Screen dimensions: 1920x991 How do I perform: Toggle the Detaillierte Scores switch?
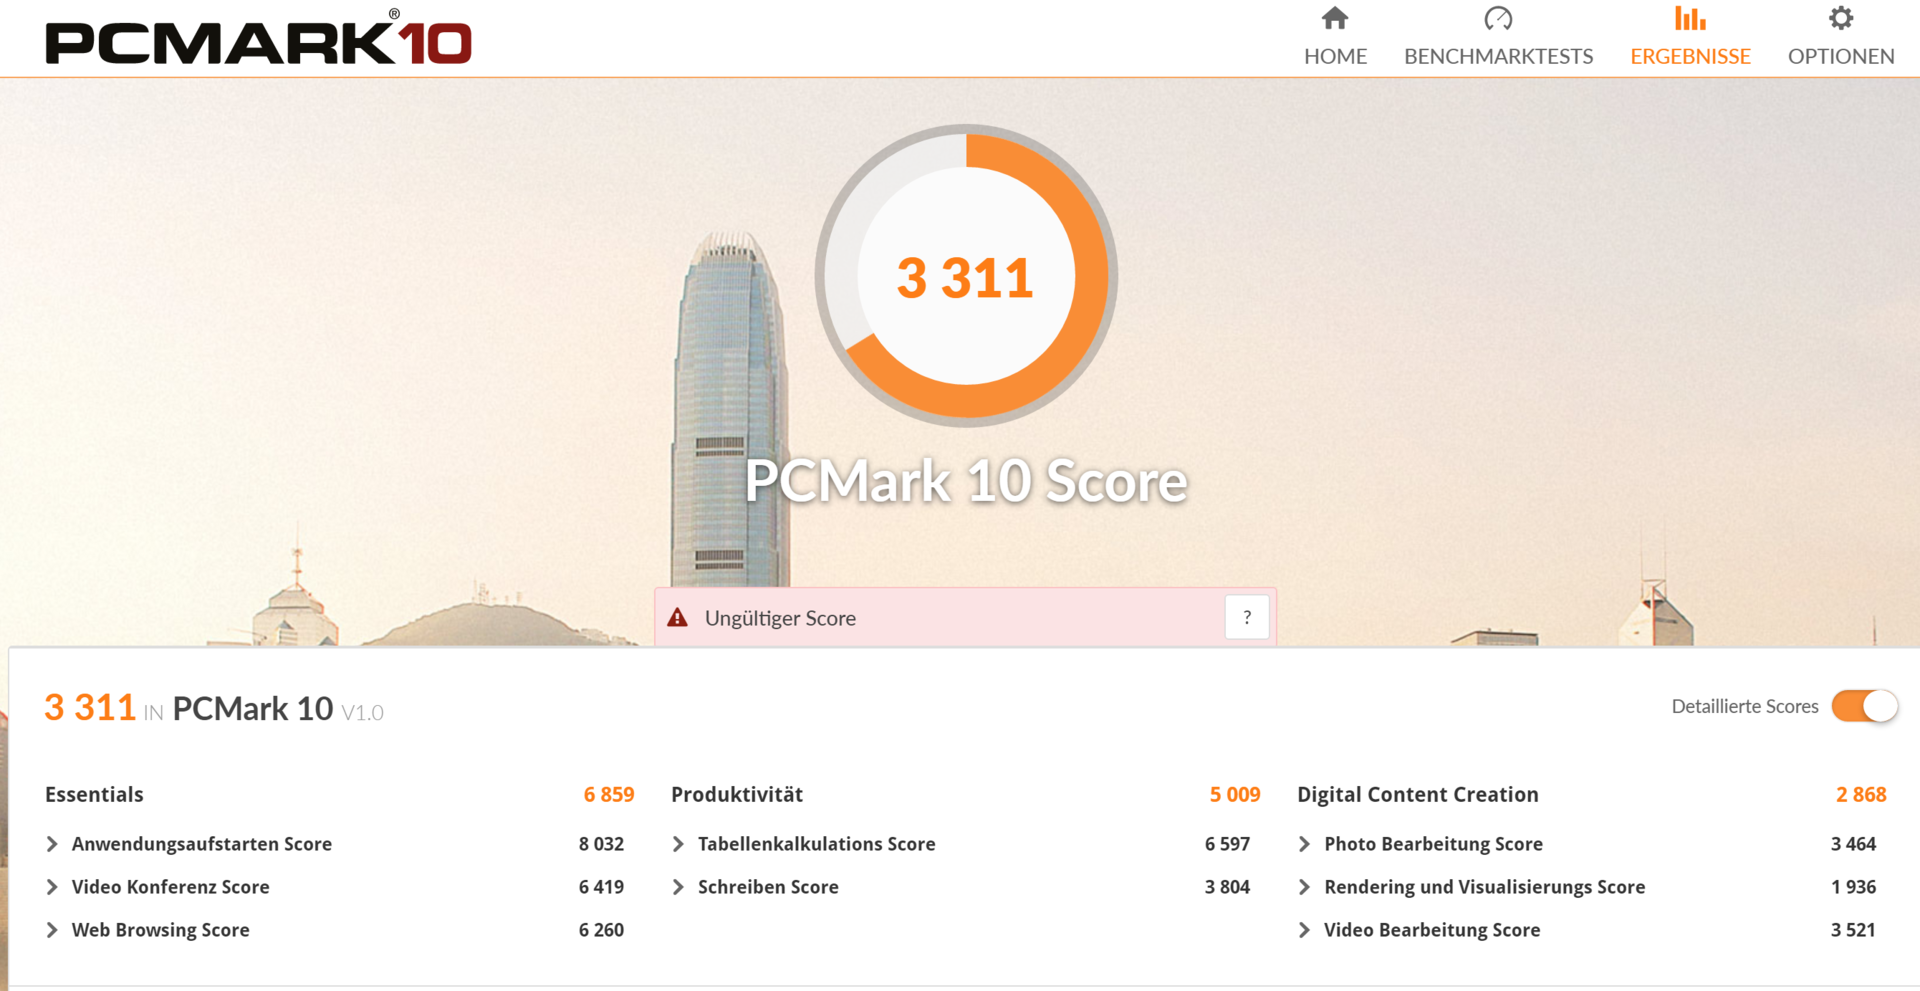click(1864, 706)
